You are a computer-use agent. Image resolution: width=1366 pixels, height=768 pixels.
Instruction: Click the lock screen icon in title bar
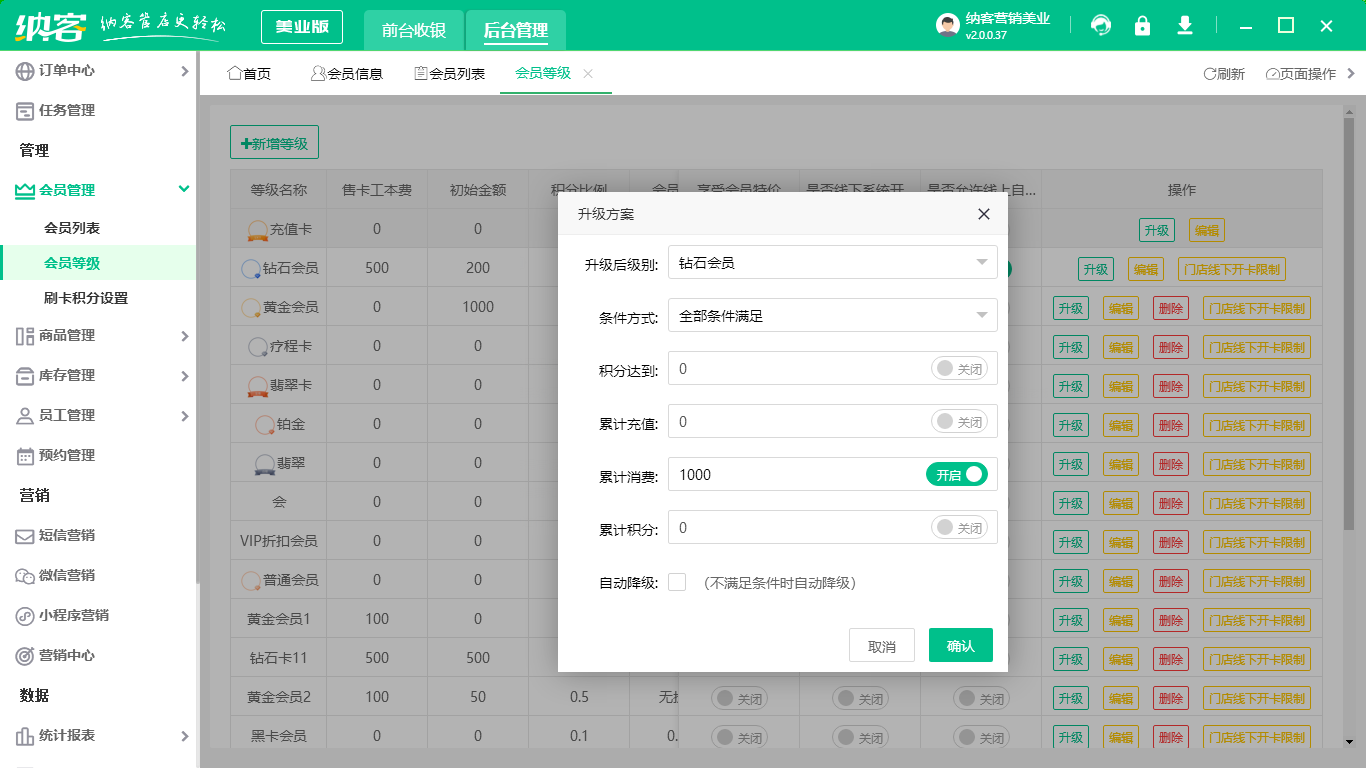[1143, 25]
